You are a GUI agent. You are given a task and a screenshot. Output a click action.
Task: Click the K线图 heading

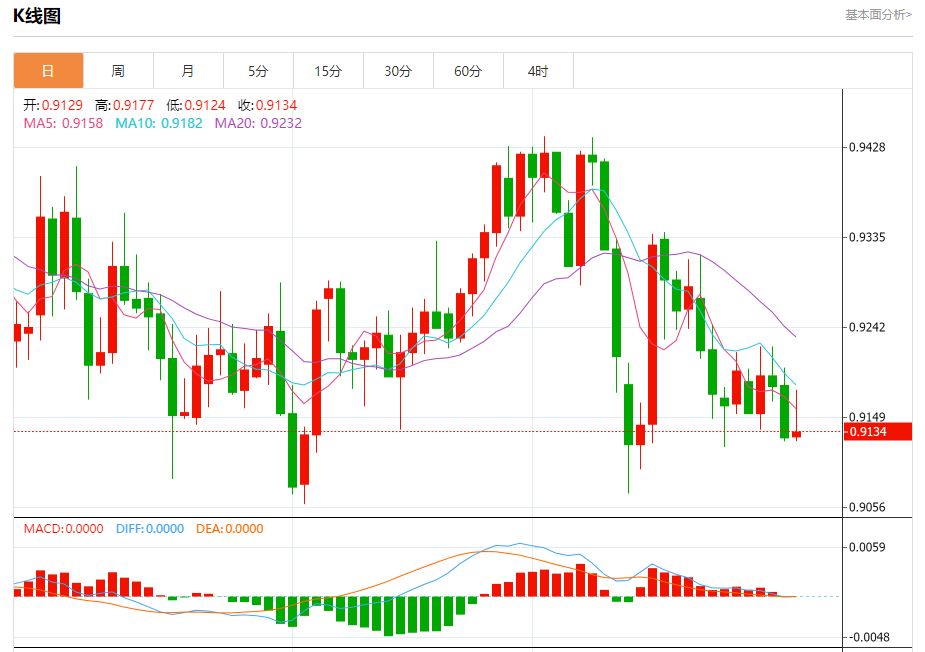click(x=37, y=16)
